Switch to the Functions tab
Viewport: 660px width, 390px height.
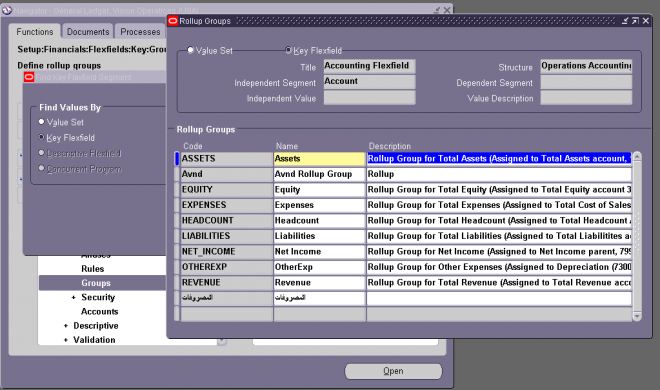click(35, 32)
